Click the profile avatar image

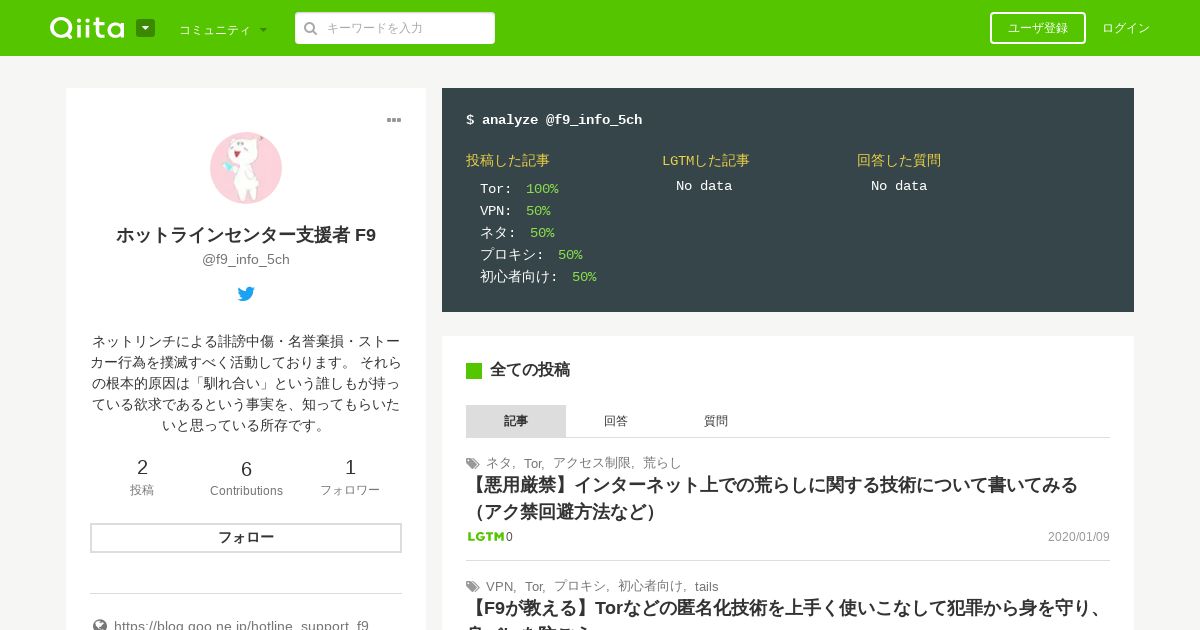tap(246, 168)
